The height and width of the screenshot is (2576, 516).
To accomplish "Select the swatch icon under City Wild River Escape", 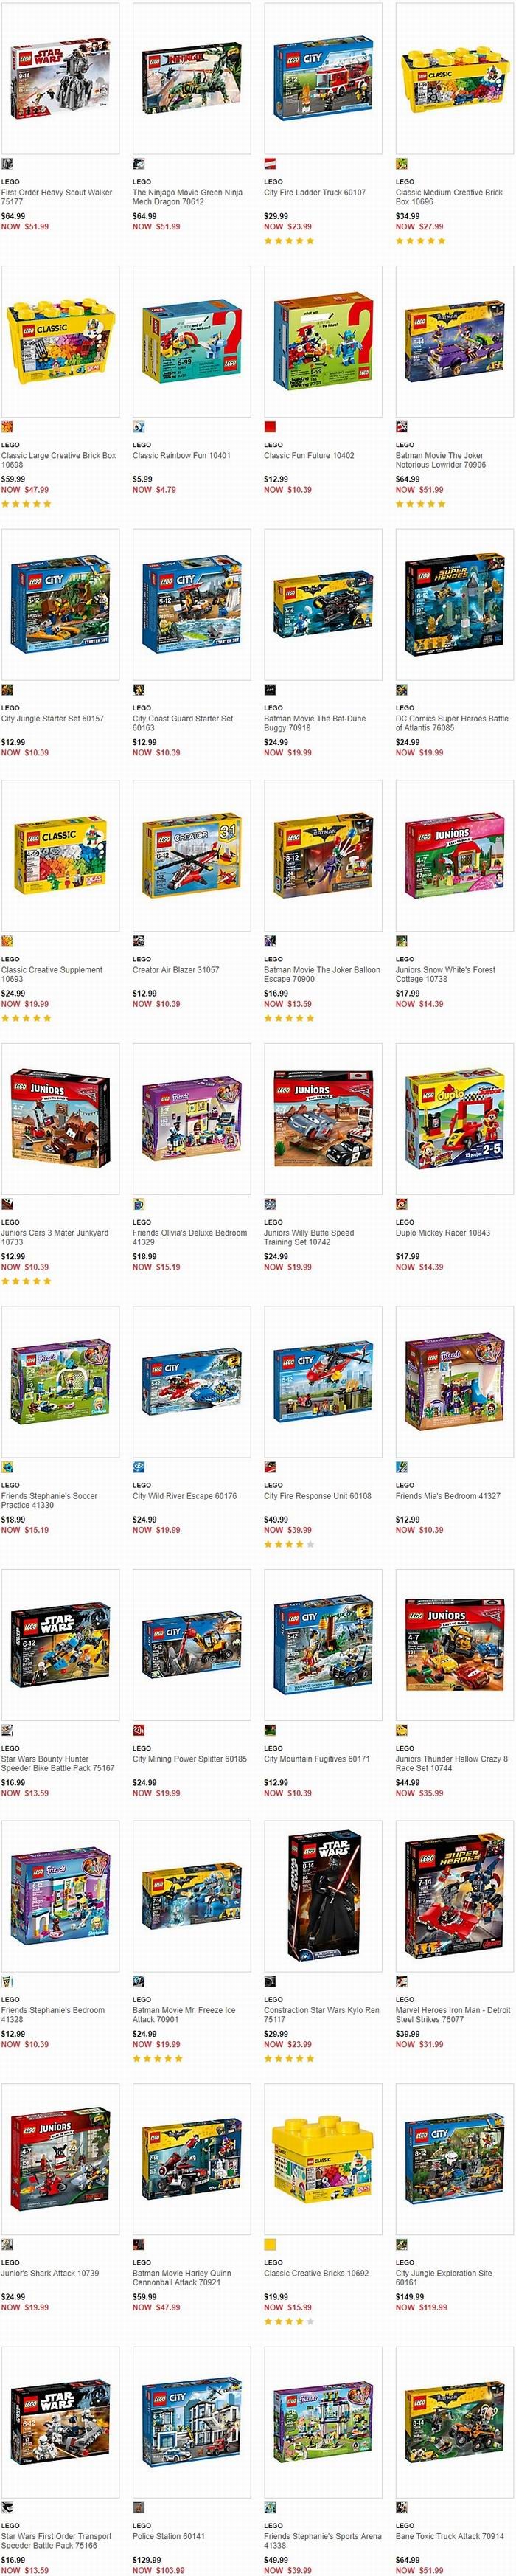I will tap(139, 1467).
